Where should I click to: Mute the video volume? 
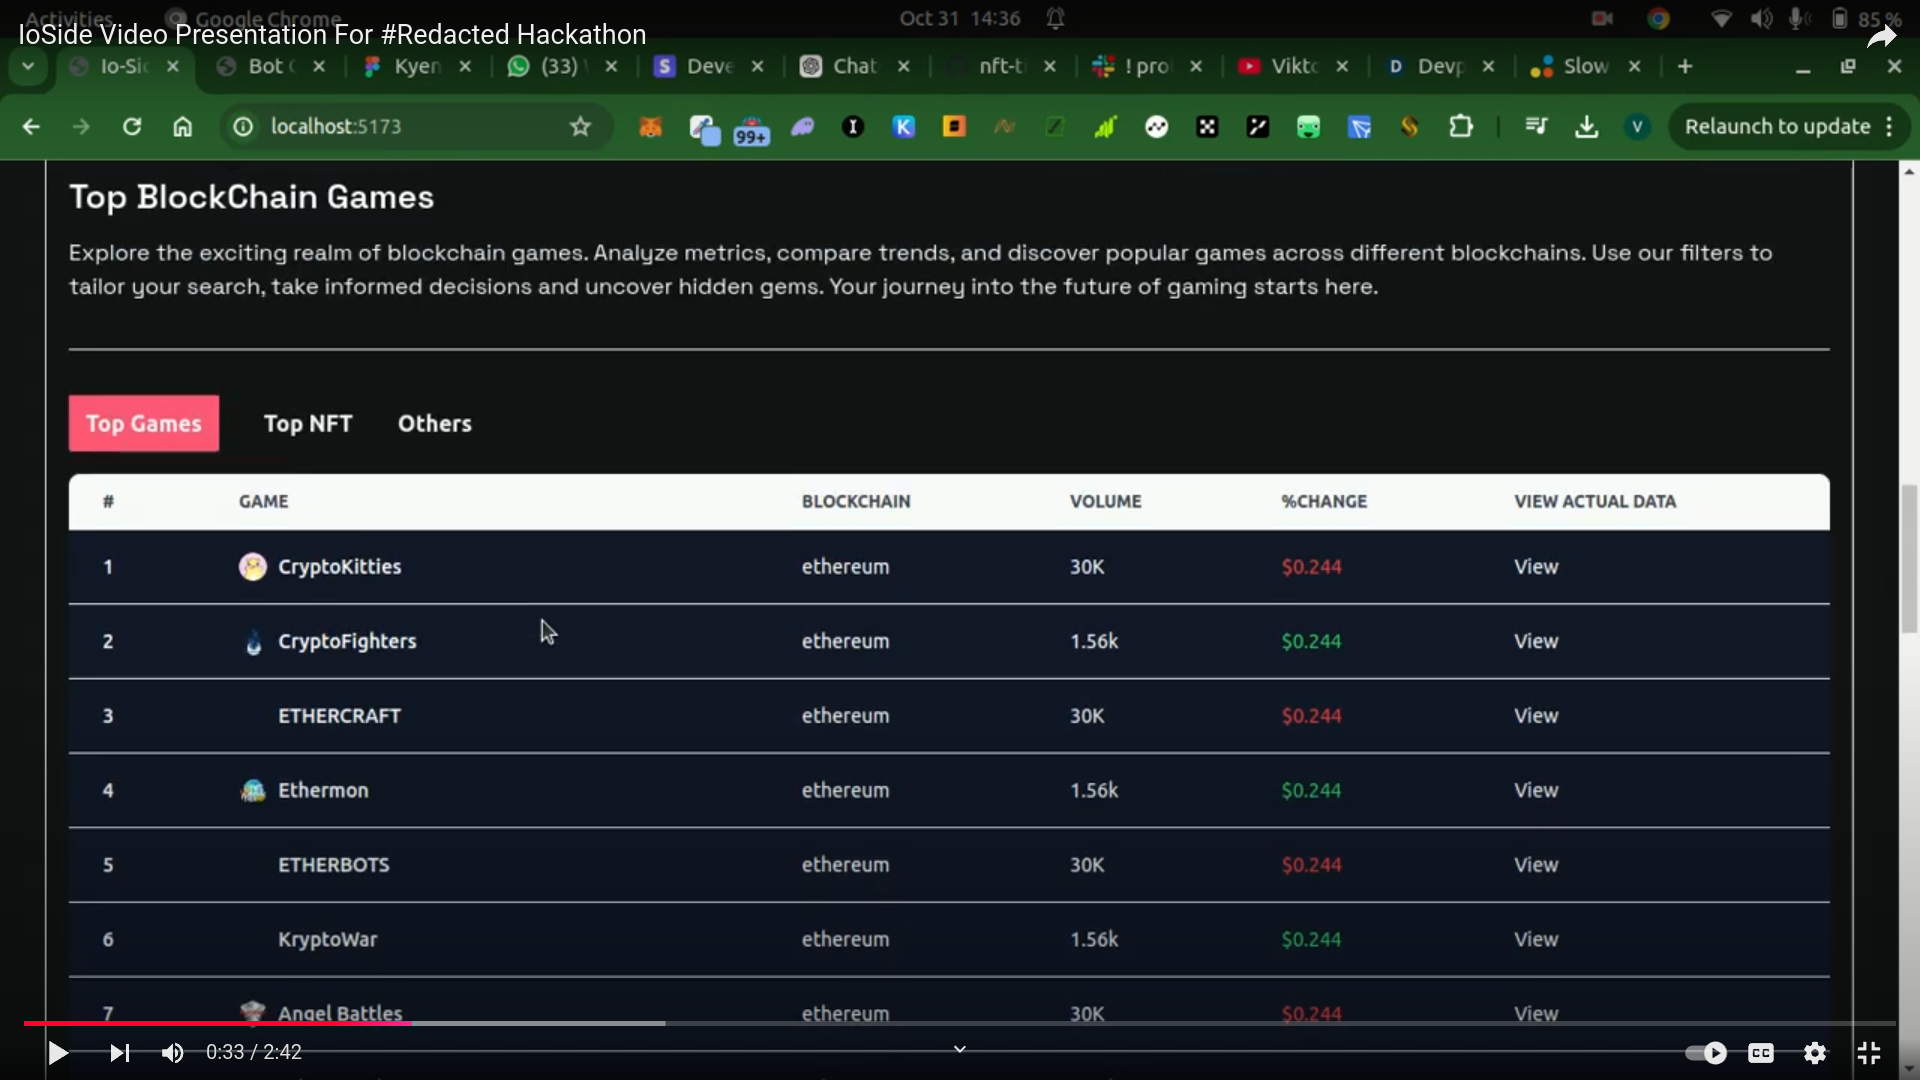173,1053
